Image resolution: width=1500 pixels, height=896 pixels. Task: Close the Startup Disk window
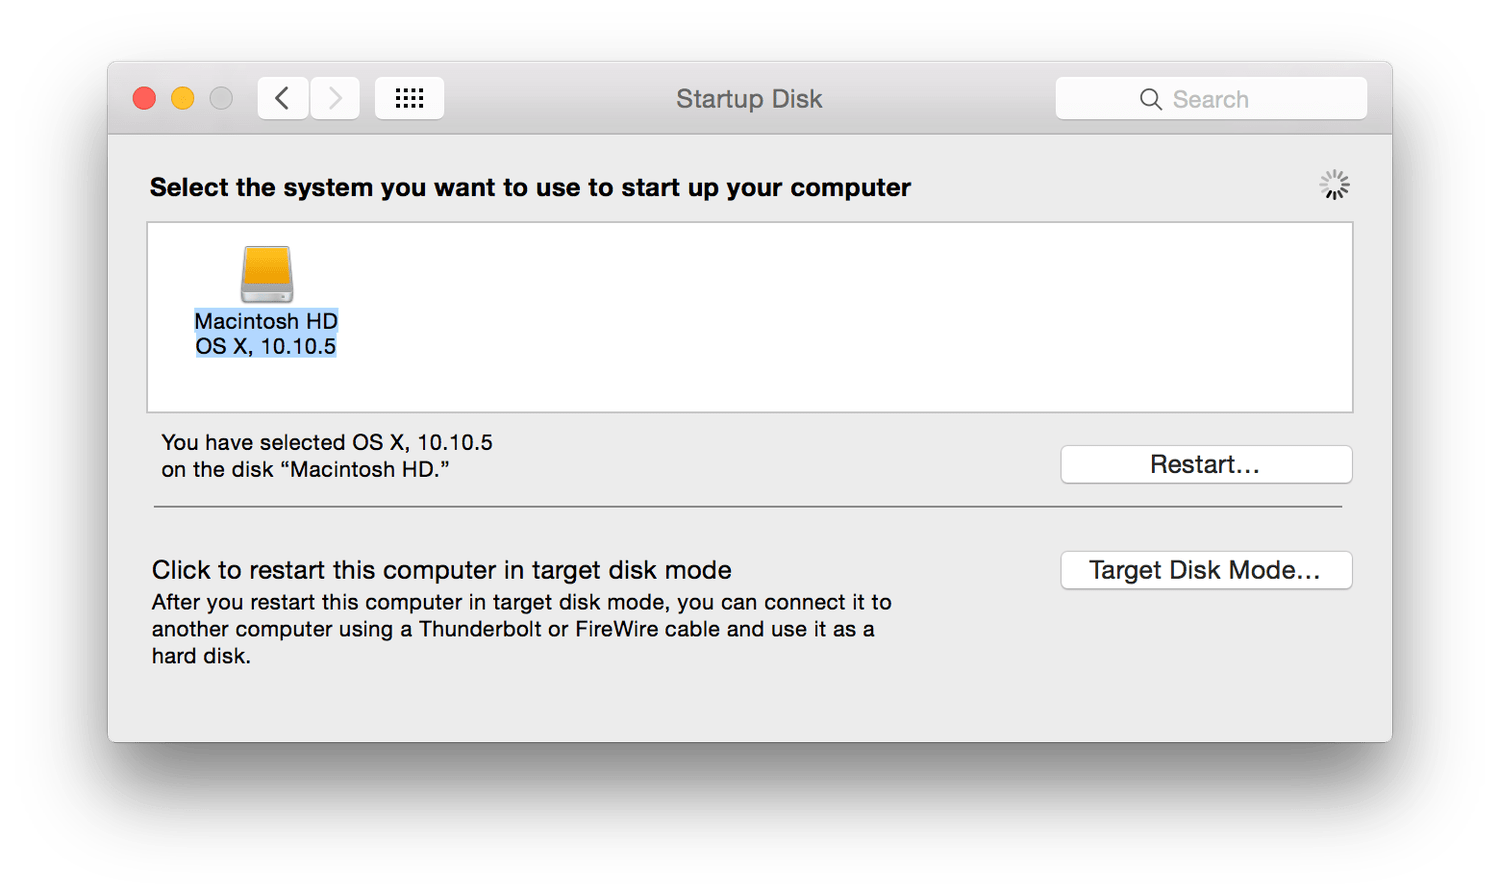(x=144, y=98)
